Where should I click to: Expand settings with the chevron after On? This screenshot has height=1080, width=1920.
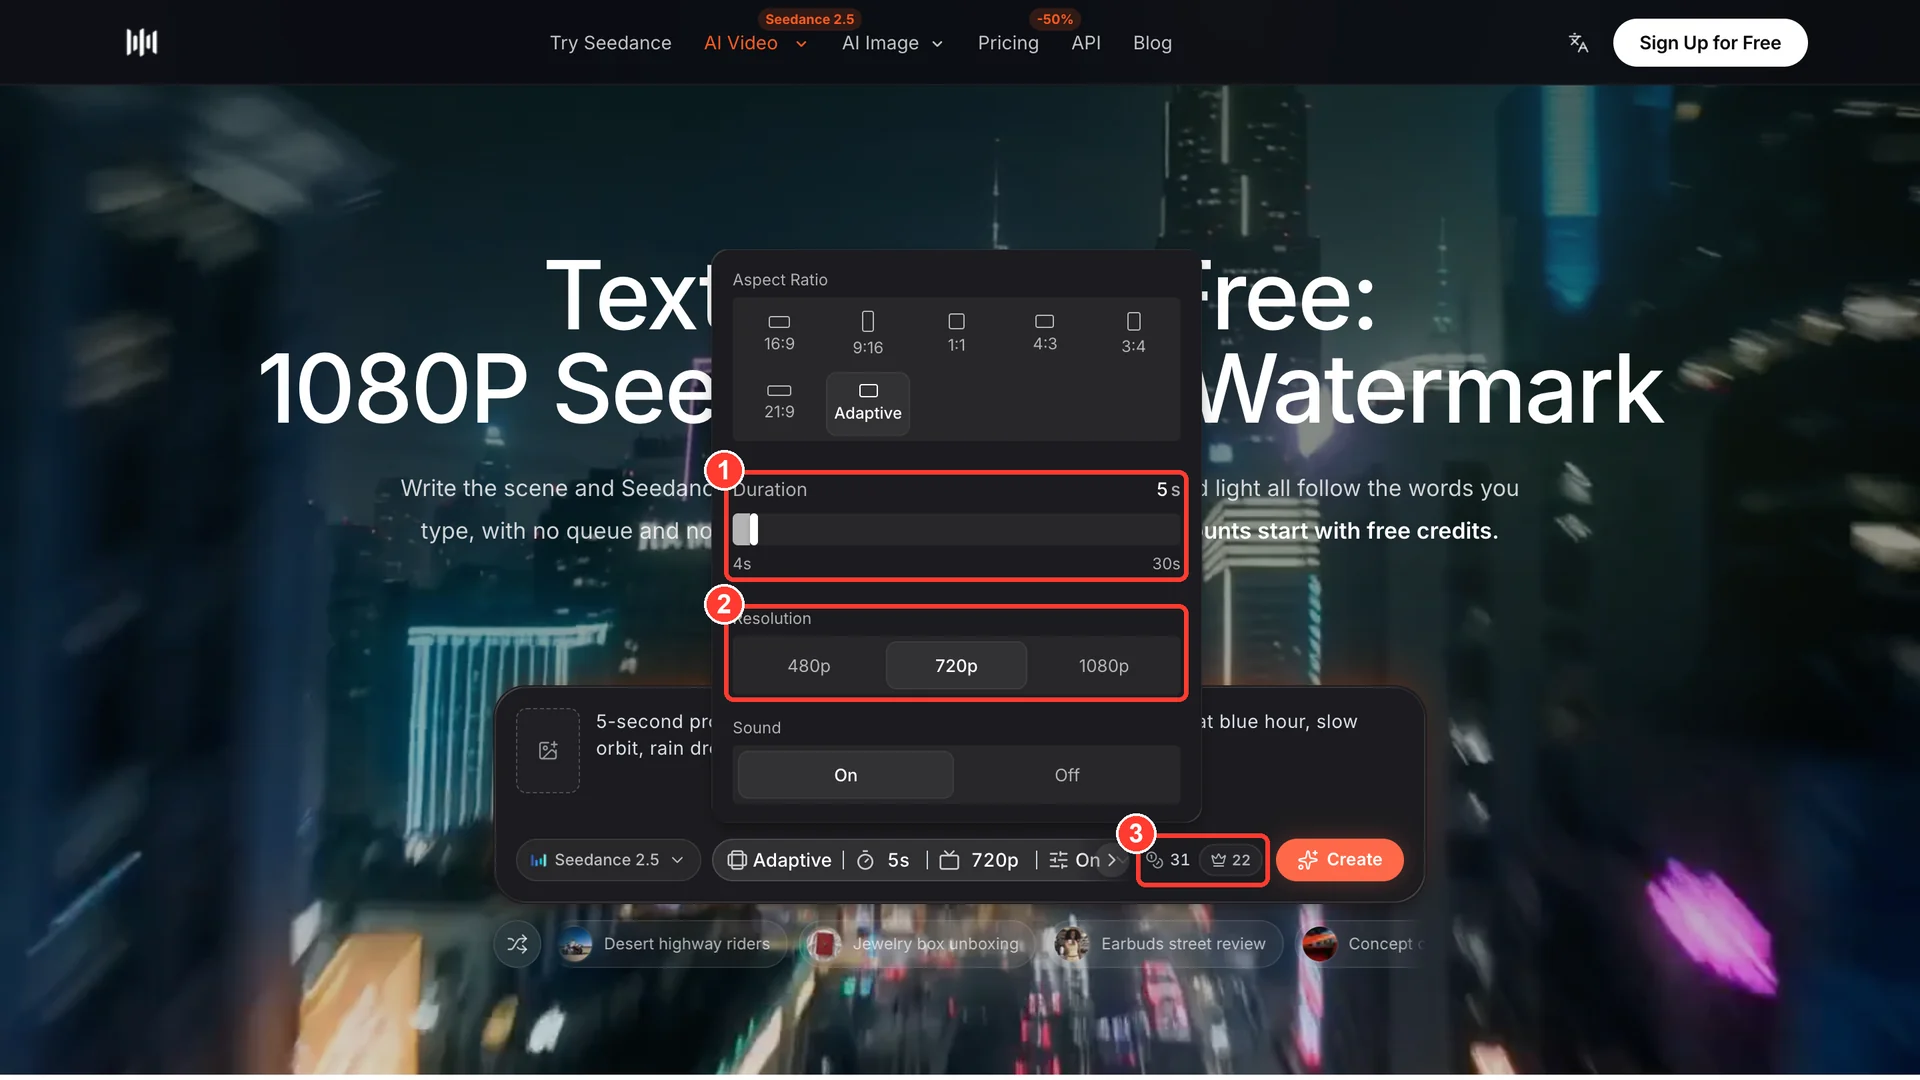point(1112,860)
